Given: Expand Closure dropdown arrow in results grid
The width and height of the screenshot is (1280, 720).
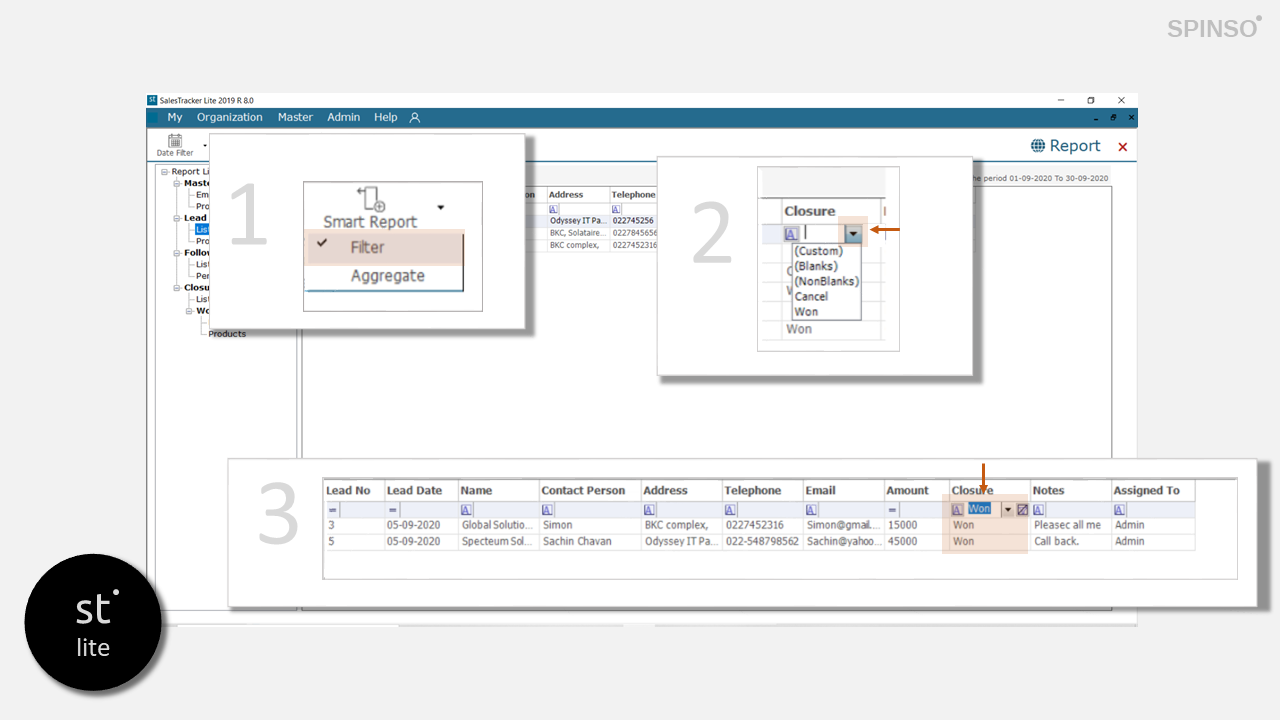Looking at the screenshot, I should [1008, 510].
